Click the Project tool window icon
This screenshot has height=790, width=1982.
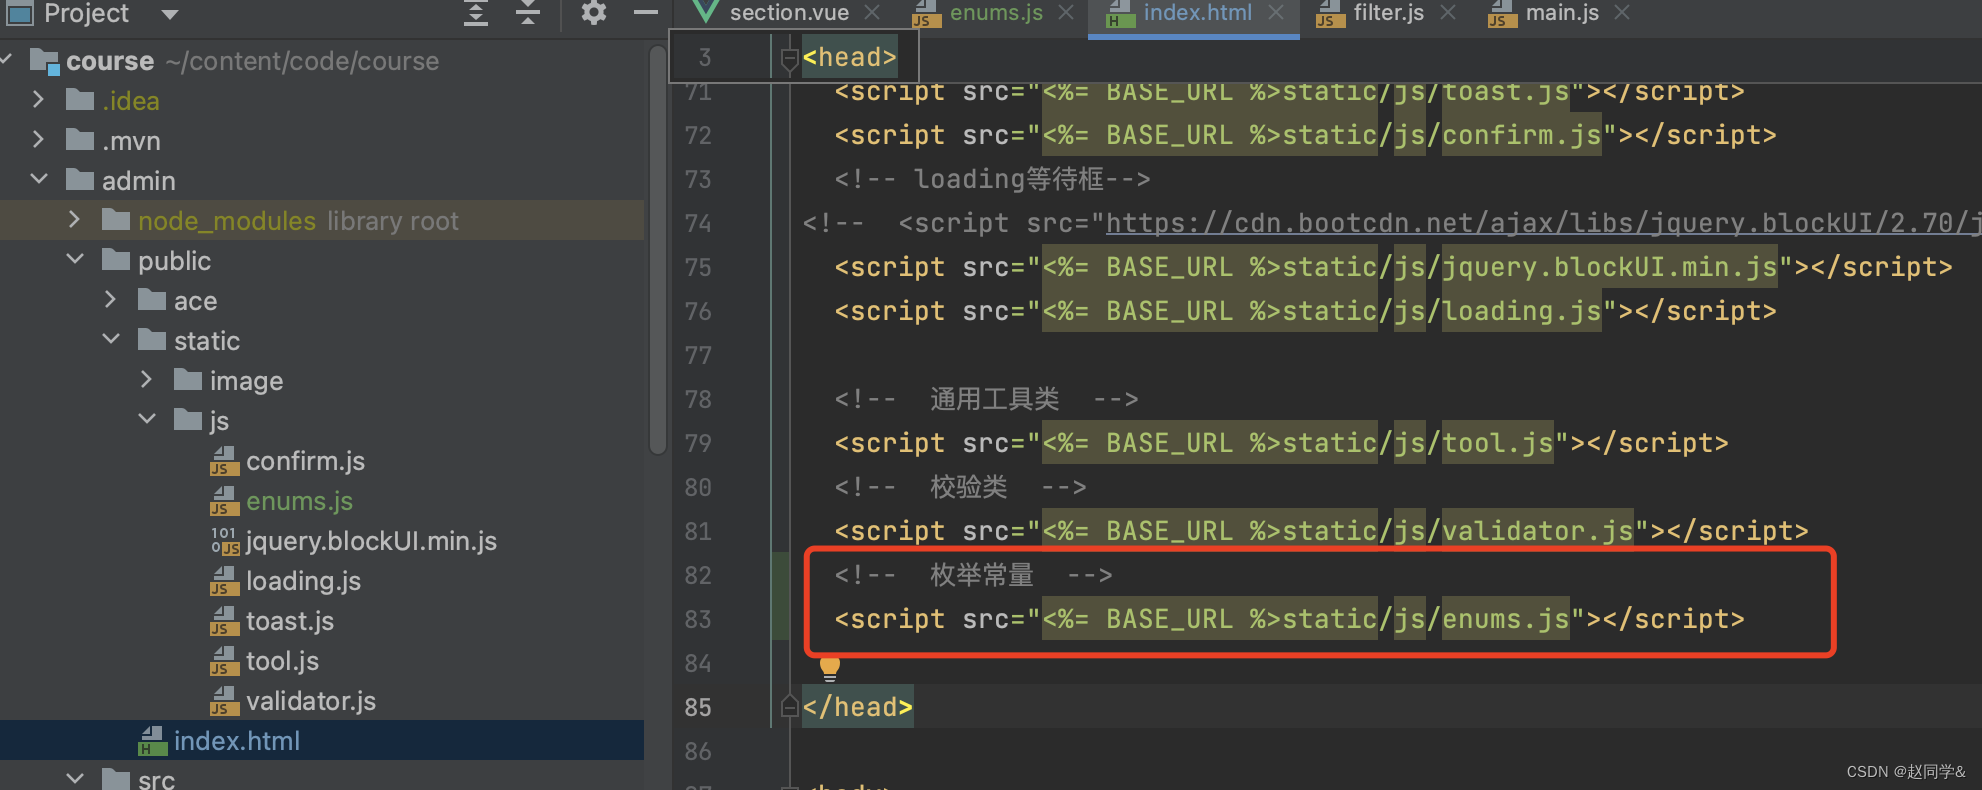pos(20,13)
